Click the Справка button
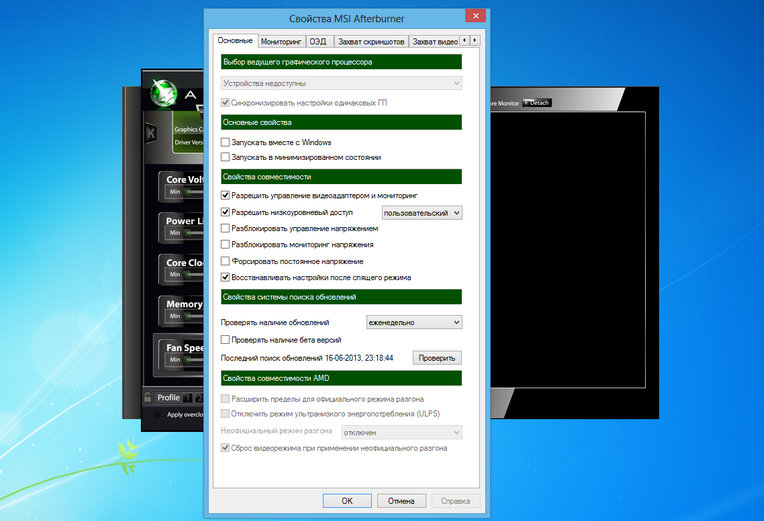This screenshot has width=764, height=521. pos(455,501)
